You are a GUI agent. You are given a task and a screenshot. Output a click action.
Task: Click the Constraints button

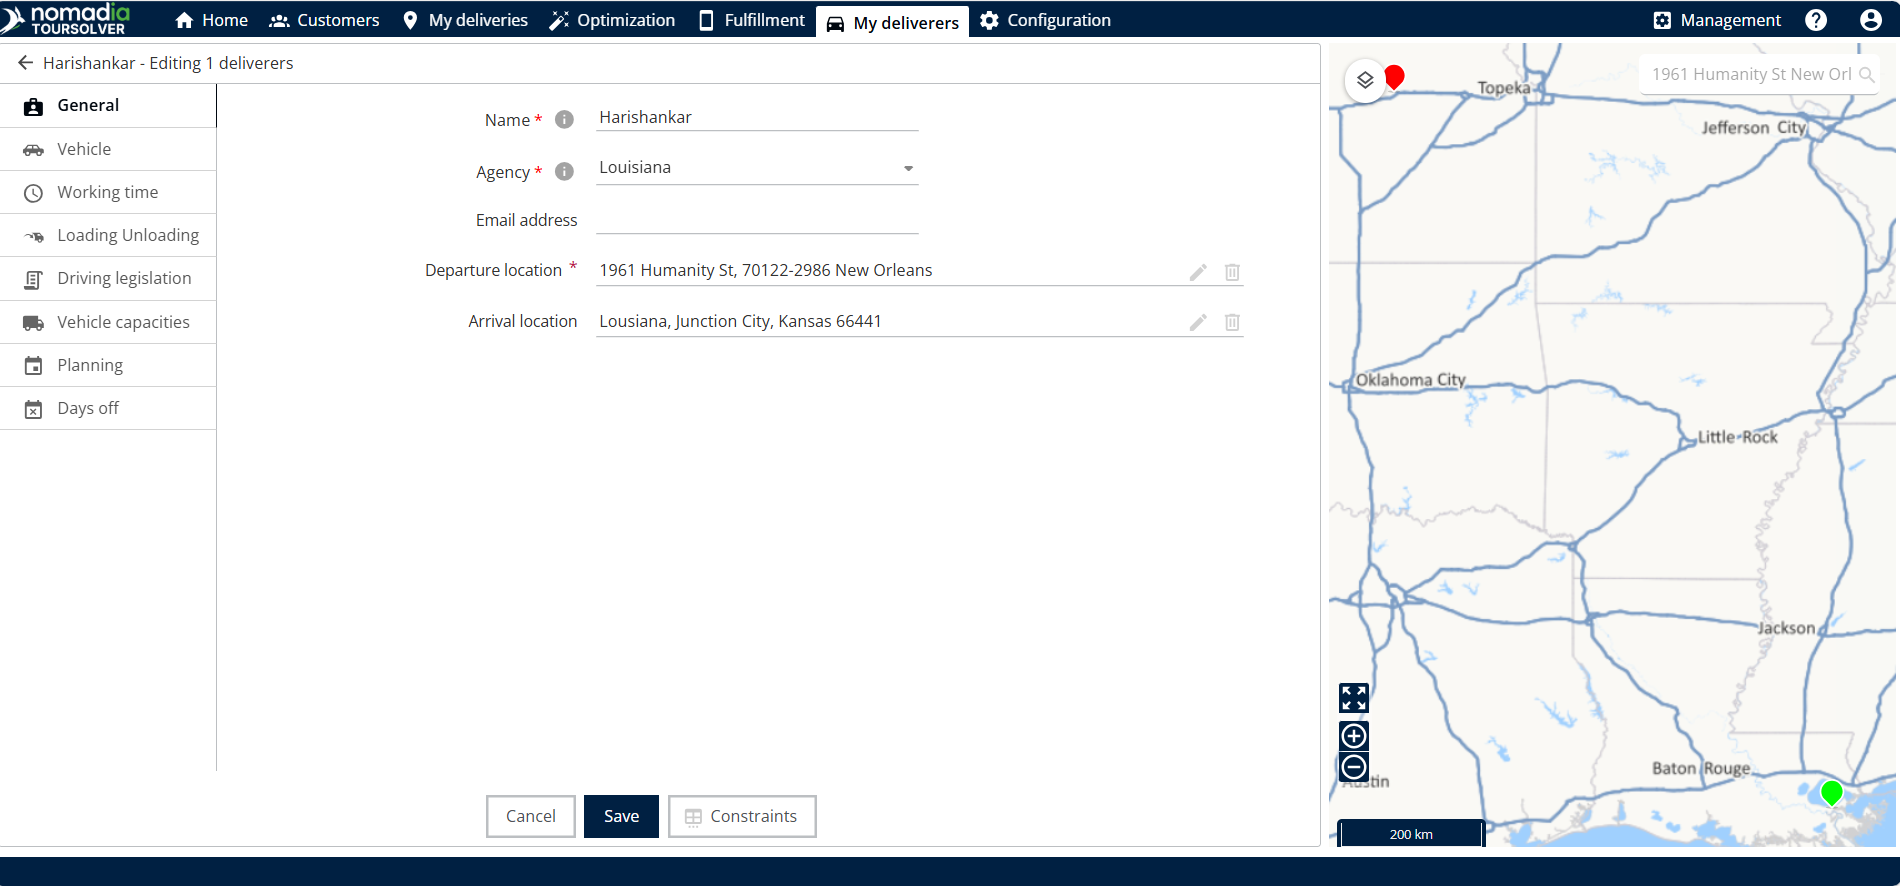(x=742, y=816)
